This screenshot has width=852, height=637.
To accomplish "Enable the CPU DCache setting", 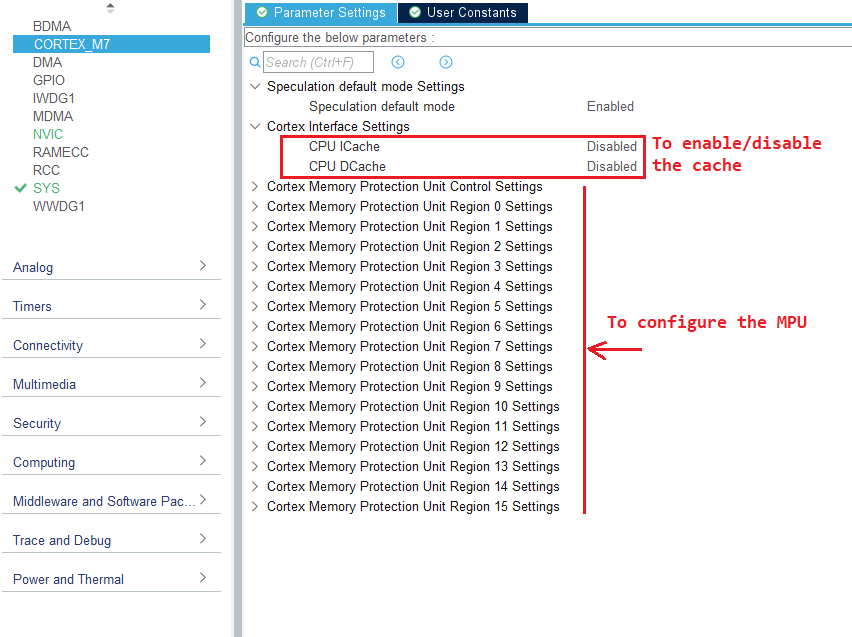I will [612, 166].
